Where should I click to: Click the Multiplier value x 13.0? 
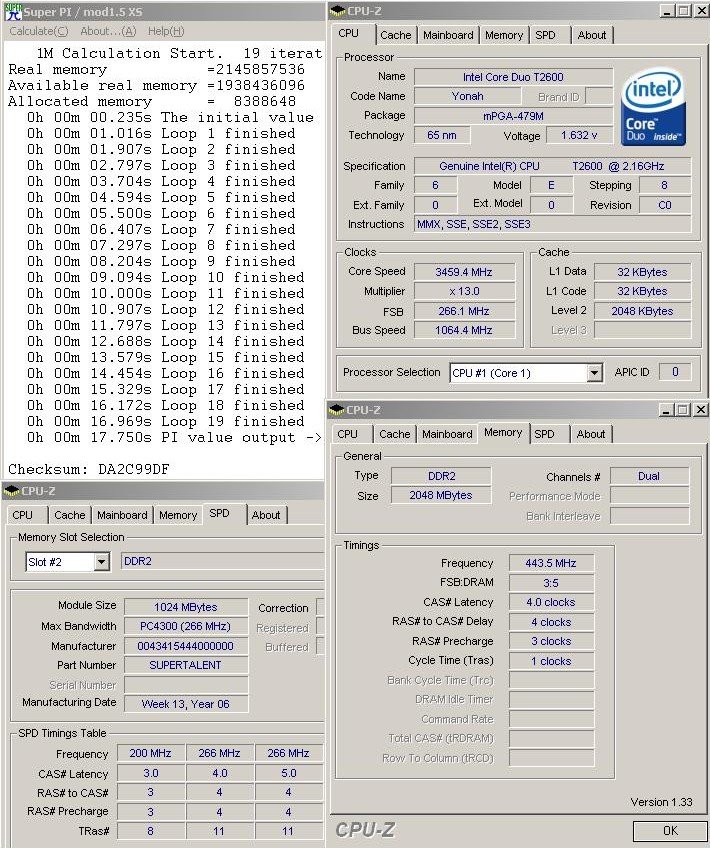(x=464, y=292)
